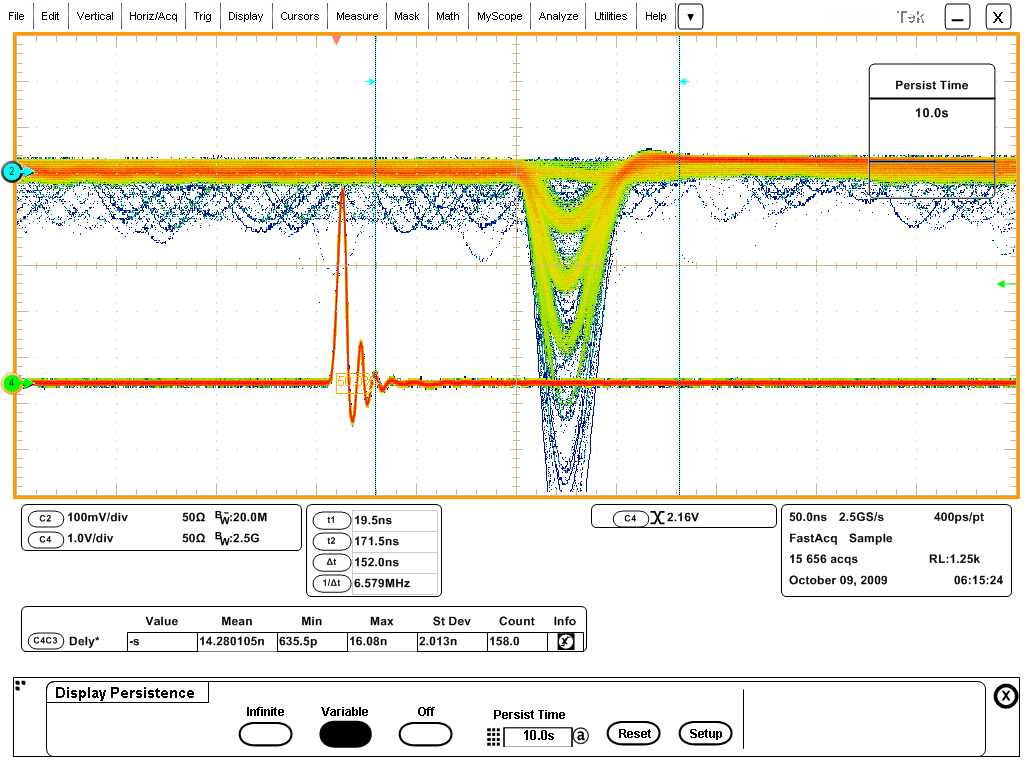Open the Horiz/Acq menu

pos(153,16)
